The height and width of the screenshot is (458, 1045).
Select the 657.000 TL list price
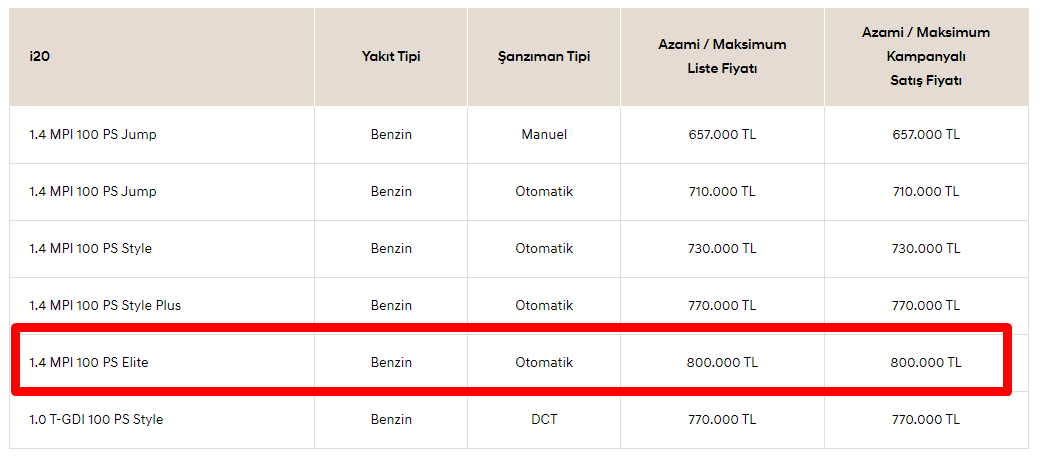(x=722, y=135)
